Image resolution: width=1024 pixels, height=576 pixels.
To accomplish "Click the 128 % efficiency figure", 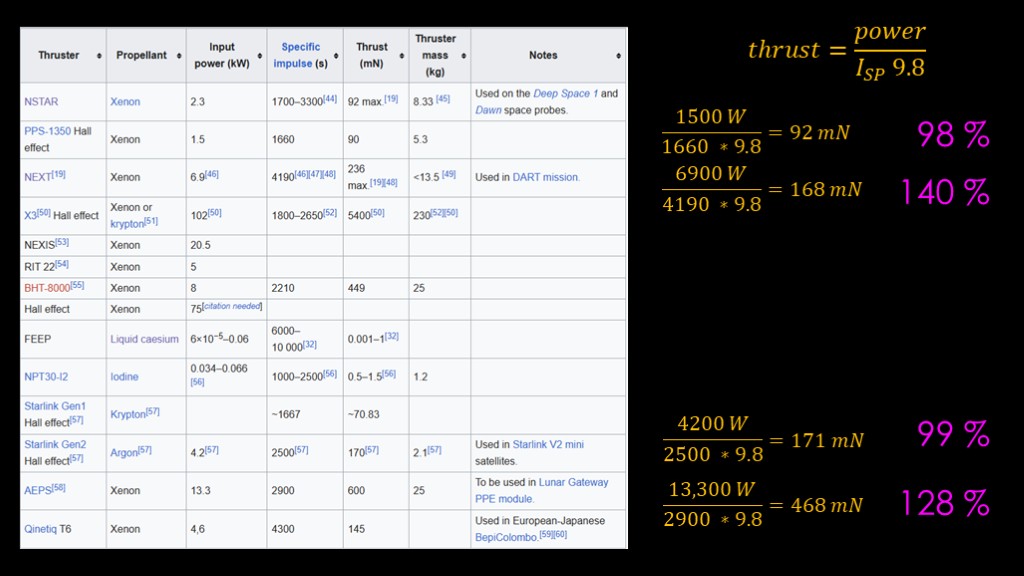I will pos(945,504).
